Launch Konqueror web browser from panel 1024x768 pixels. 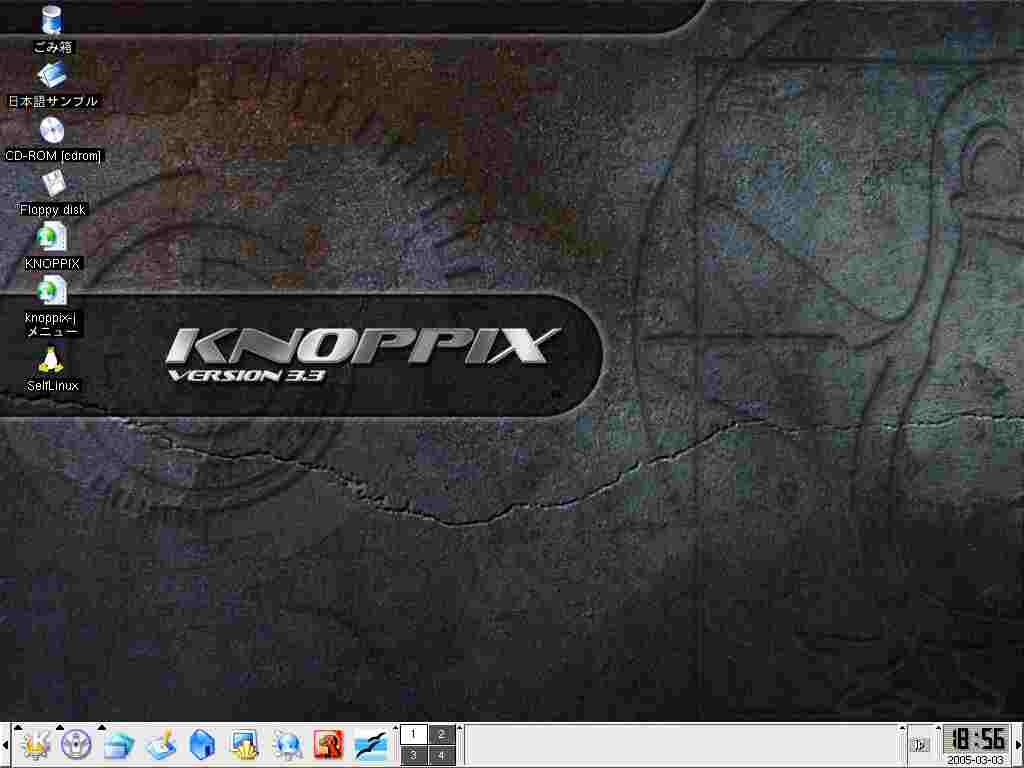tap(286, 744)
